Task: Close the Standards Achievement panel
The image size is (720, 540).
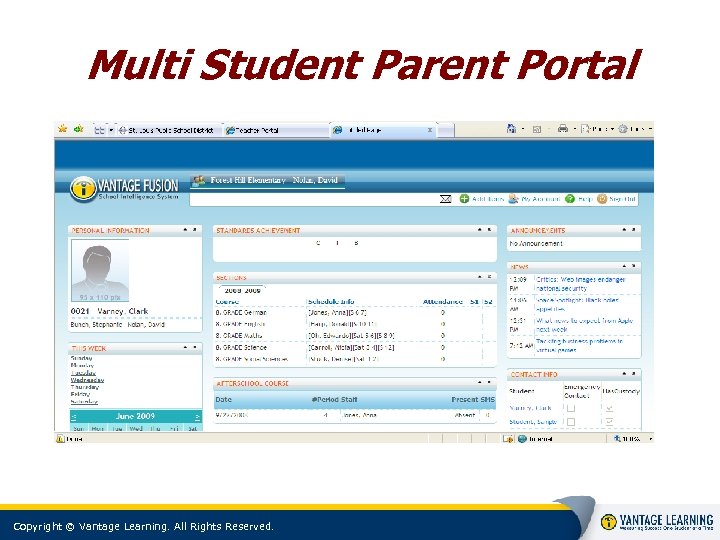Action: click(x=489, y=230)
